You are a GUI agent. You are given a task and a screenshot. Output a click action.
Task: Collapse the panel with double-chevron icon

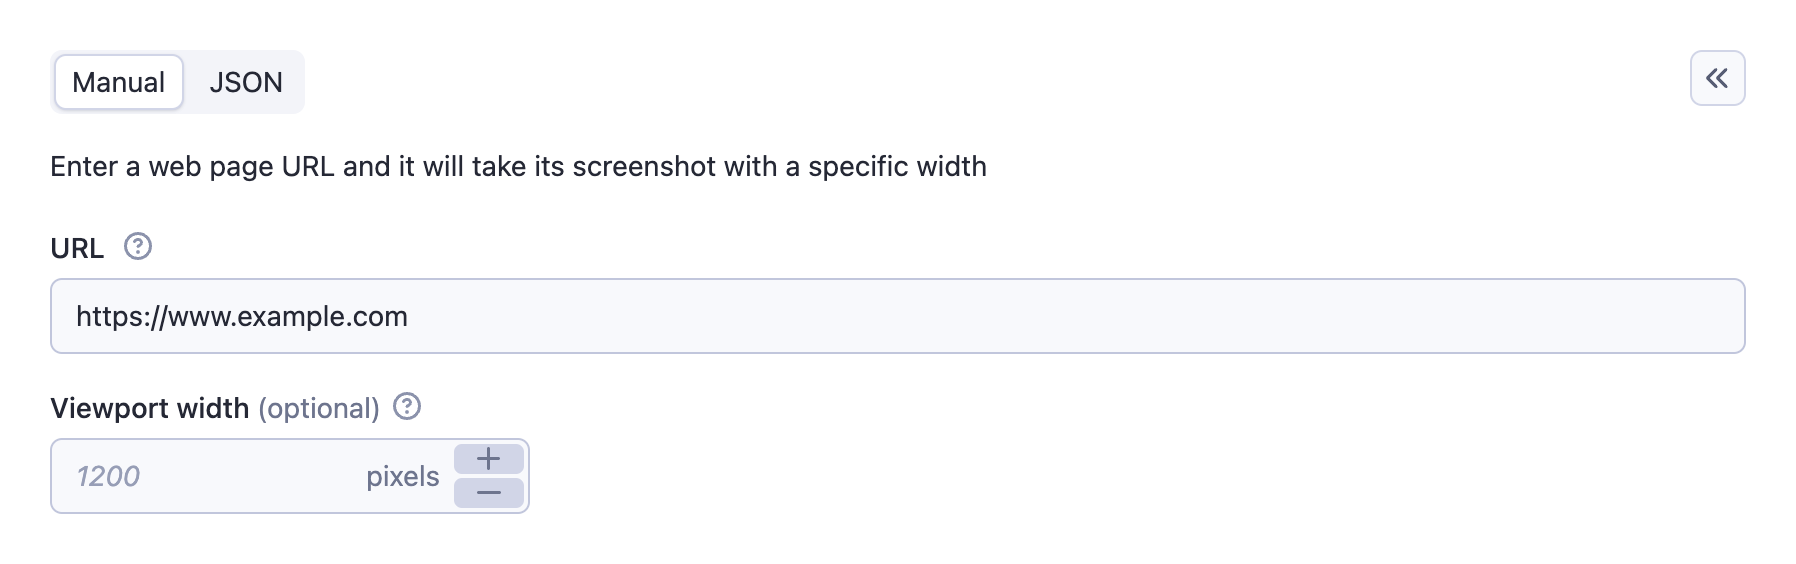(x=1717, y=78)
